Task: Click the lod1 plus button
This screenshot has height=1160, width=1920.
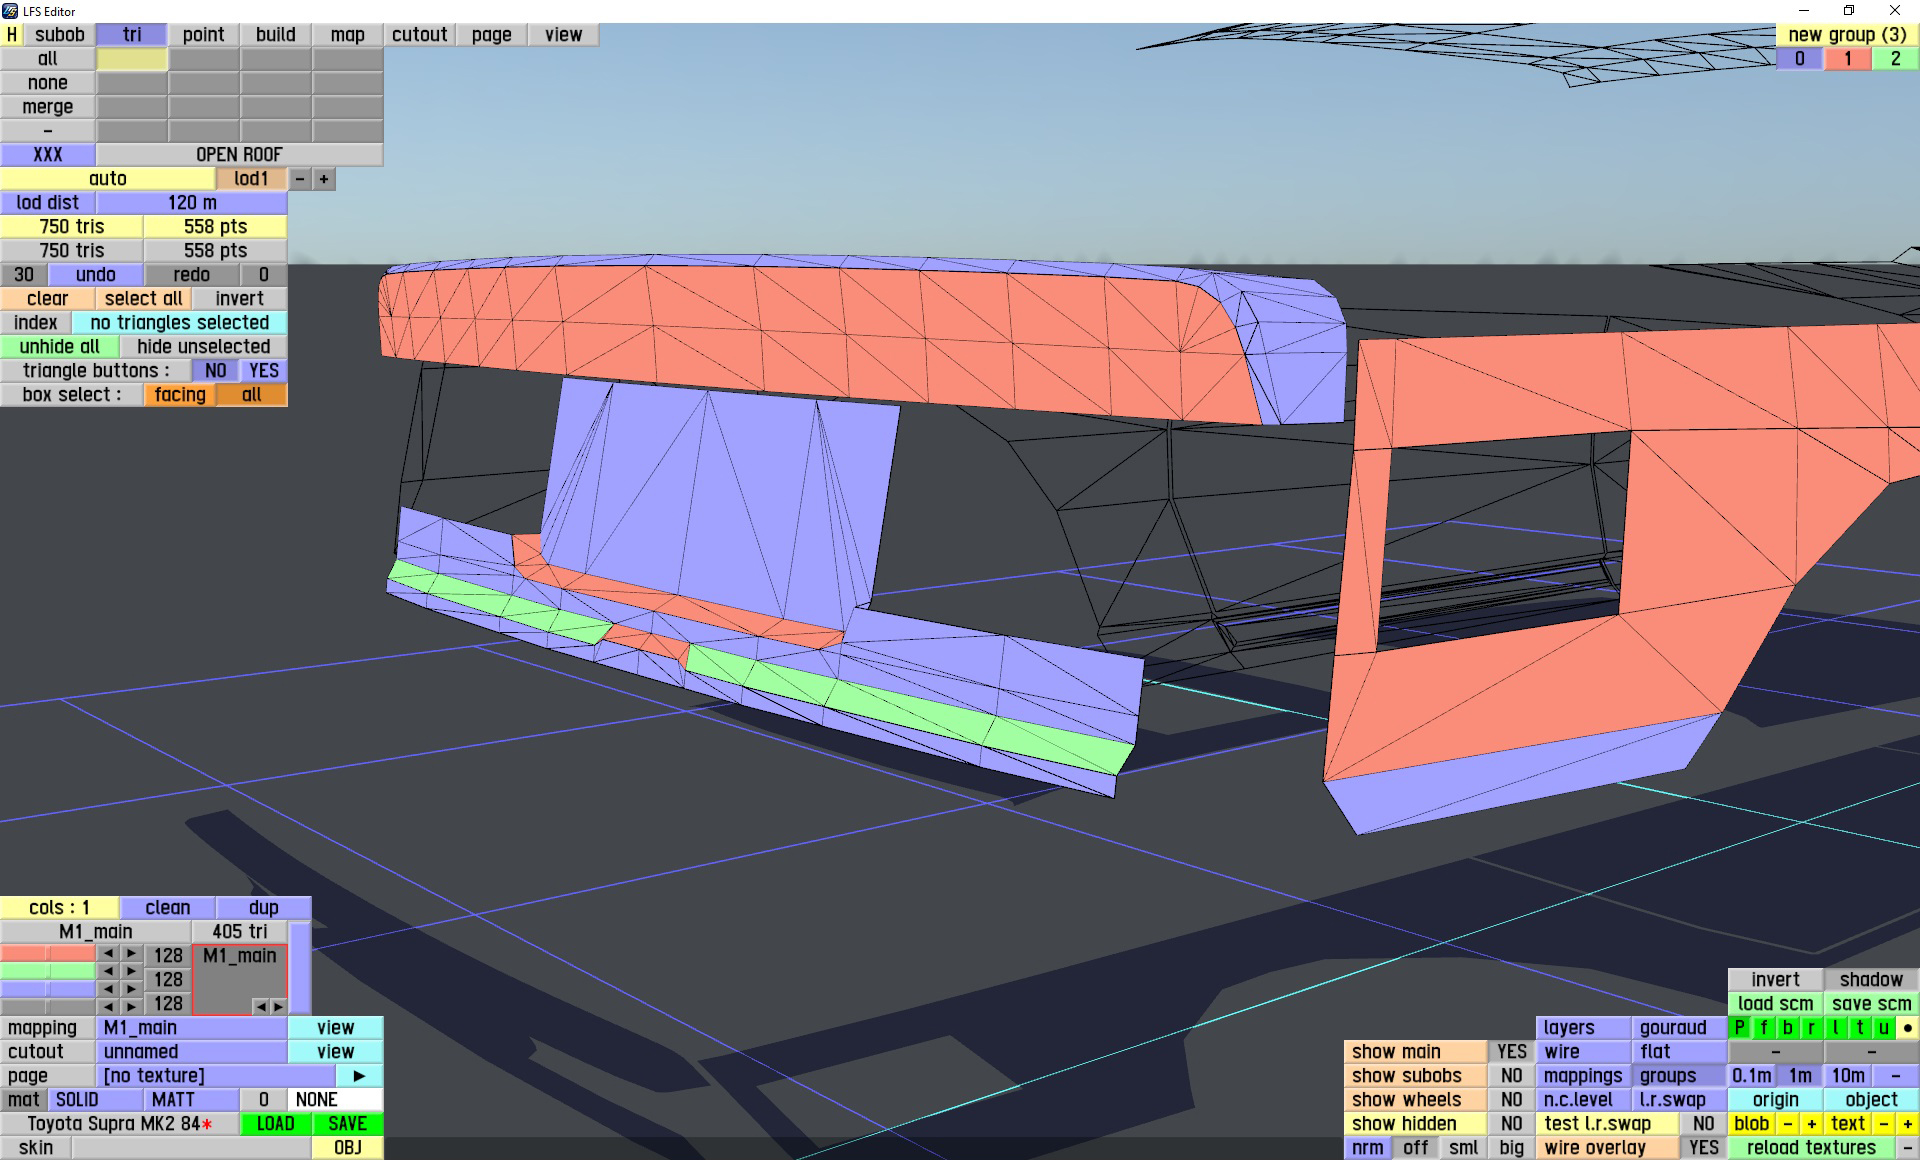Action: [x=324, y=179]
